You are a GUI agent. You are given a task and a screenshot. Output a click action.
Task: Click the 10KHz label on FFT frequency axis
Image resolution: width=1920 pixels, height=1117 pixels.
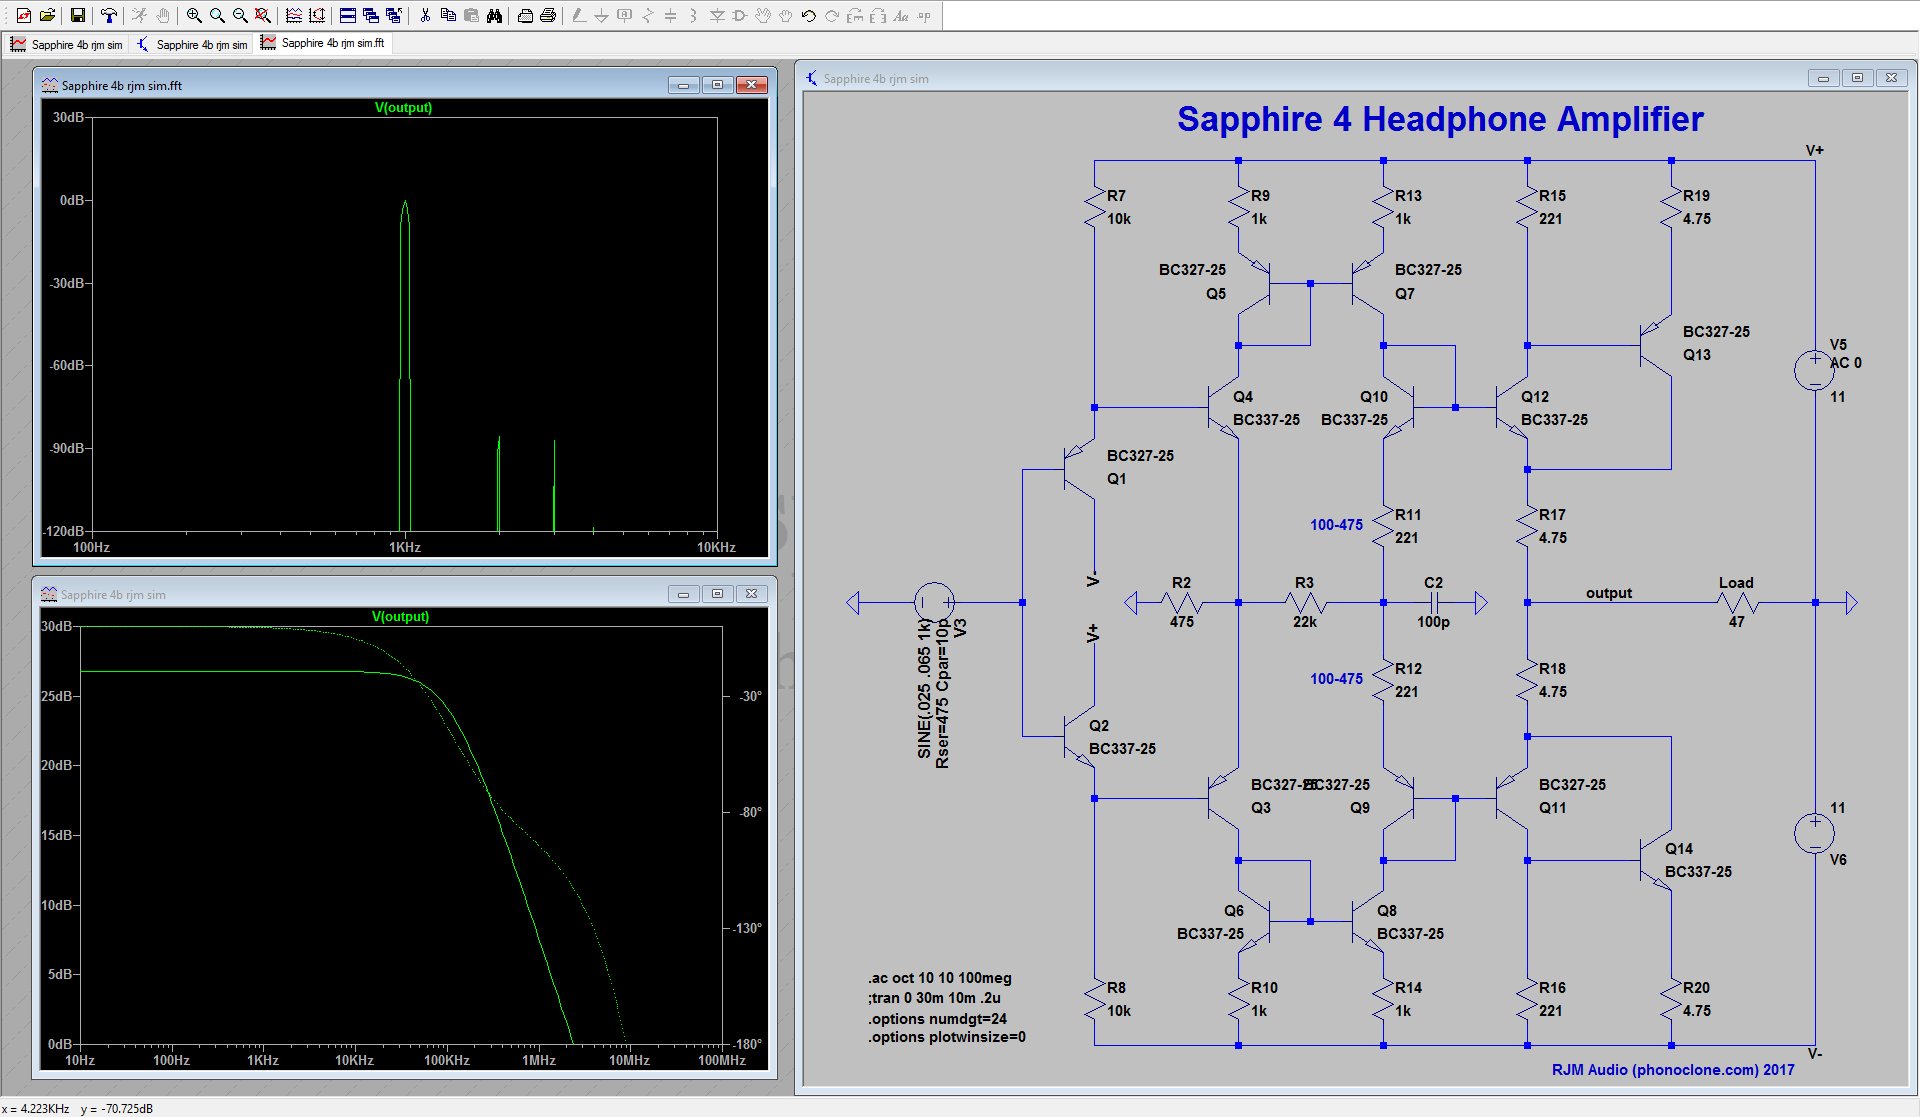pos(716,547)
